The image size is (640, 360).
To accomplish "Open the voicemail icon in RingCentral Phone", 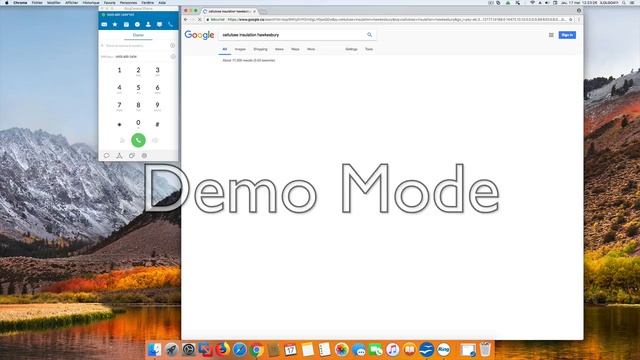I will 104,24.
